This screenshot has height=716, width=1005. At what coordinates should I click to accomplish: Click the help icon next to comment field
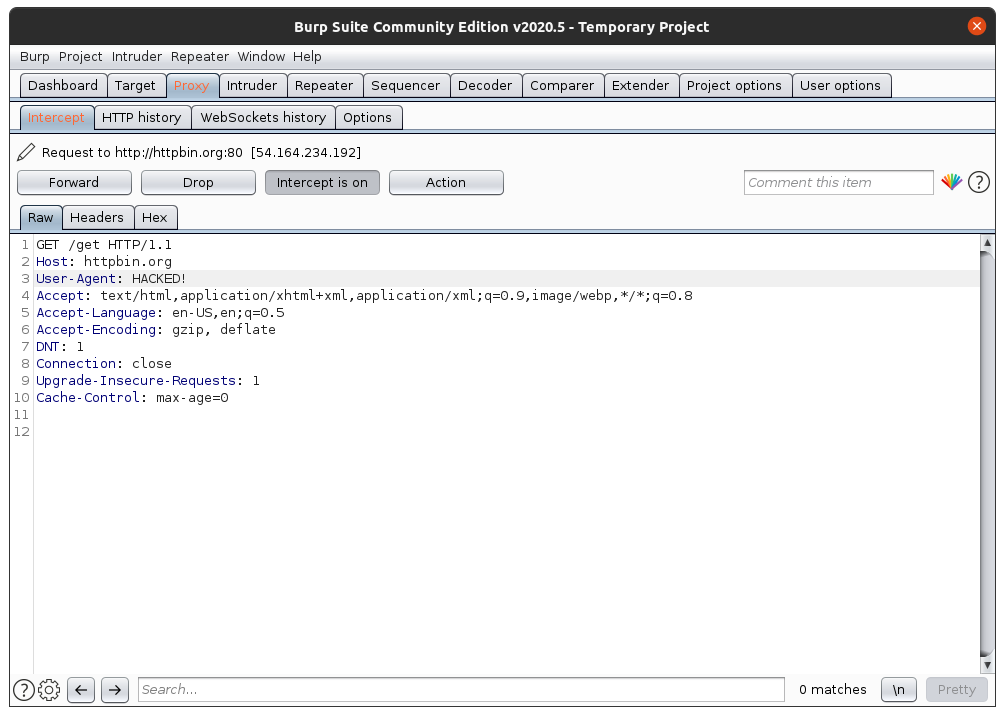pyautogui.click(x=979, y=182)
